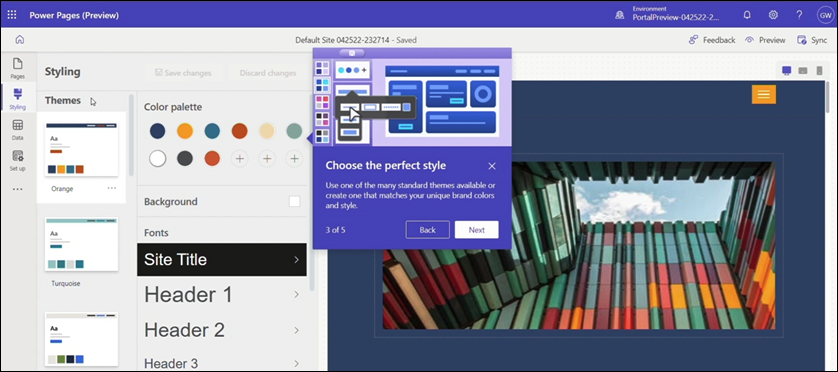Click the canvas vertical scrollbar
The width and height of the screenshot is (838, 372).
click(x=828, y=96)
